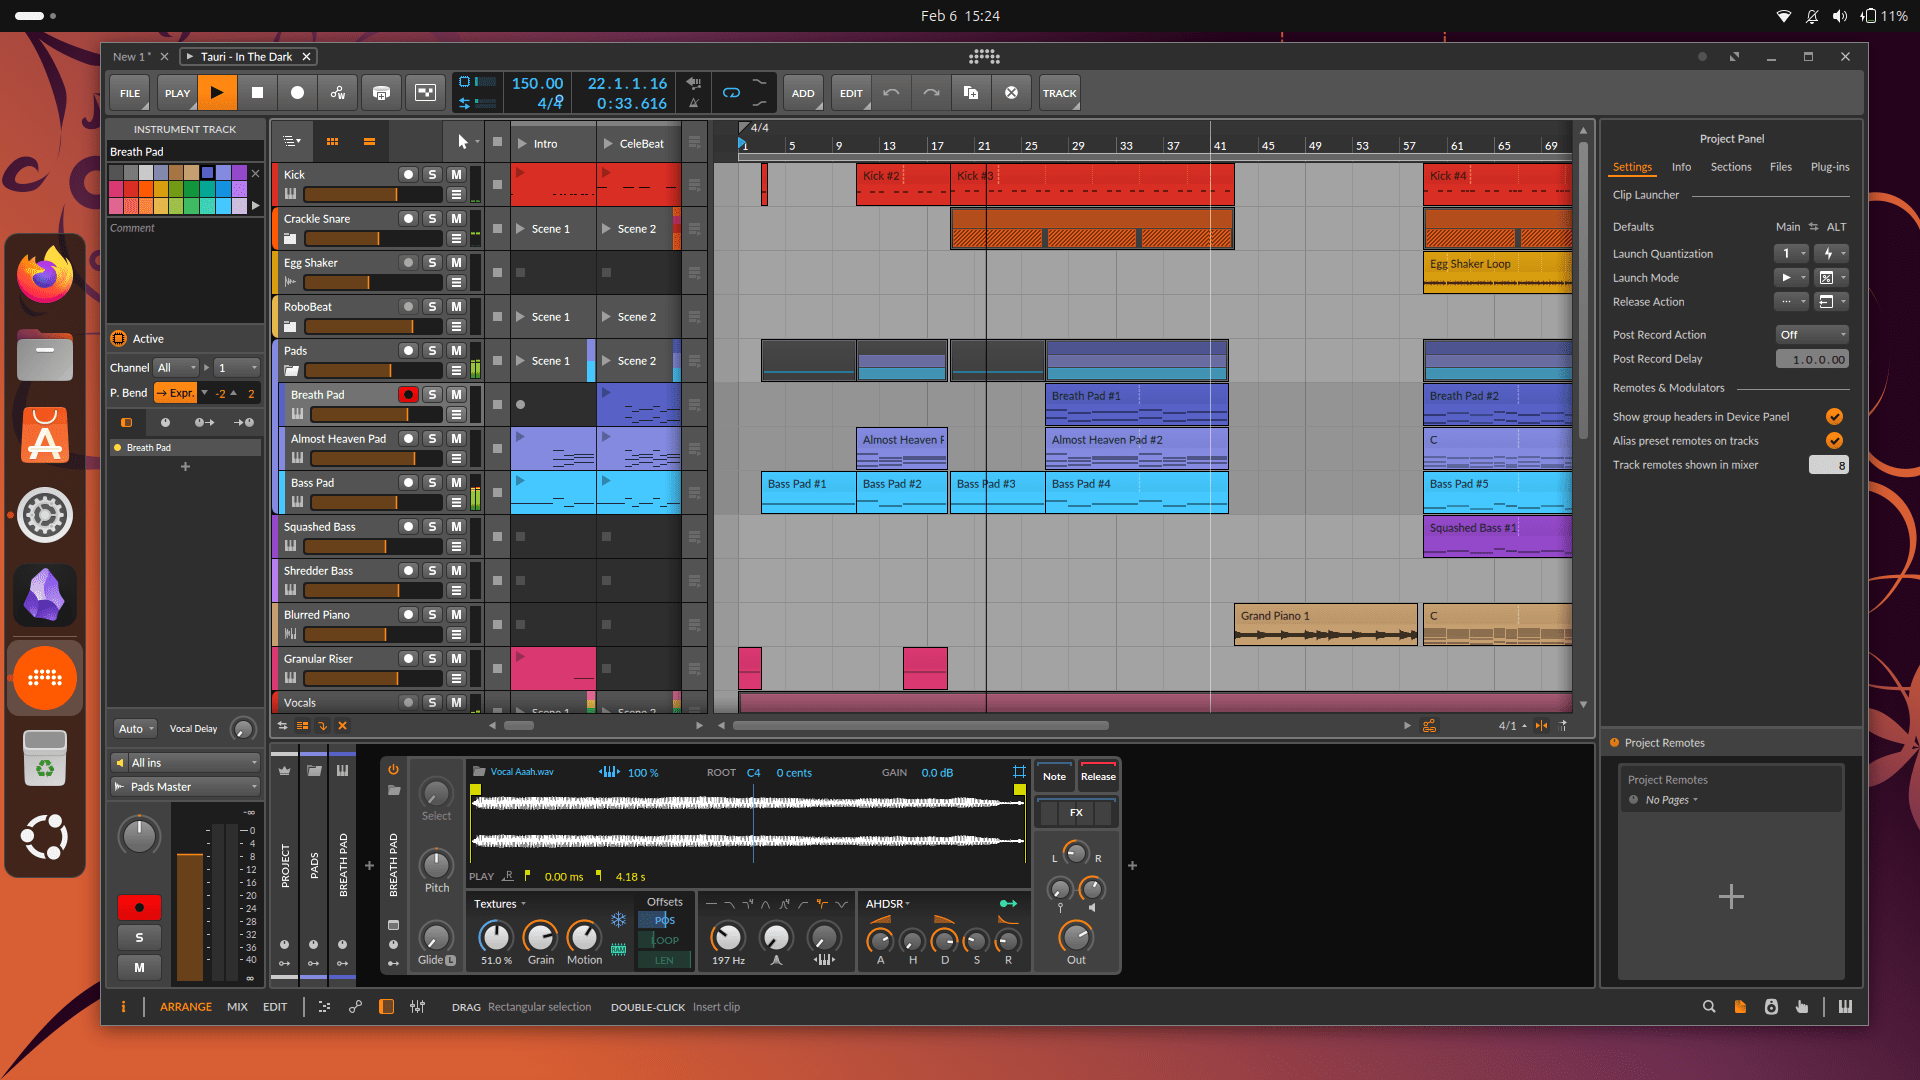The width and height of the screenshot is (1920, 1080).
Task: Open the mixer panel icon at bottom right
Action: [1846, 1007]
